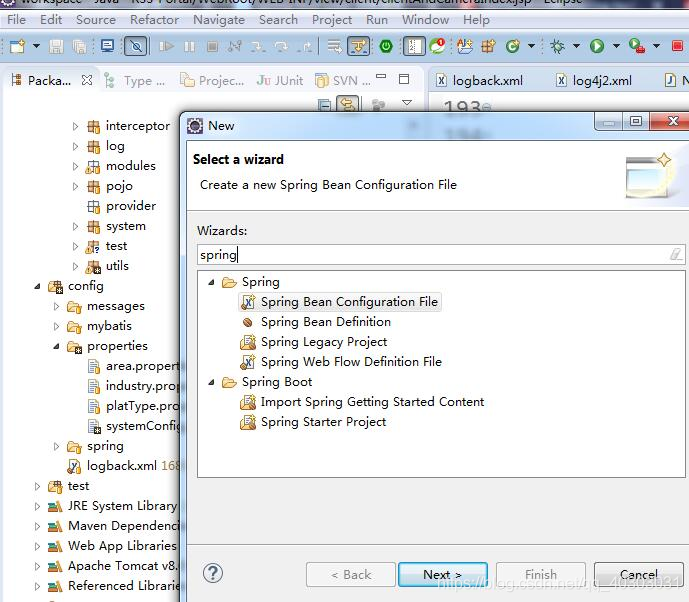Open Package Explorer view menu triangle

click(x=407, y=103)
